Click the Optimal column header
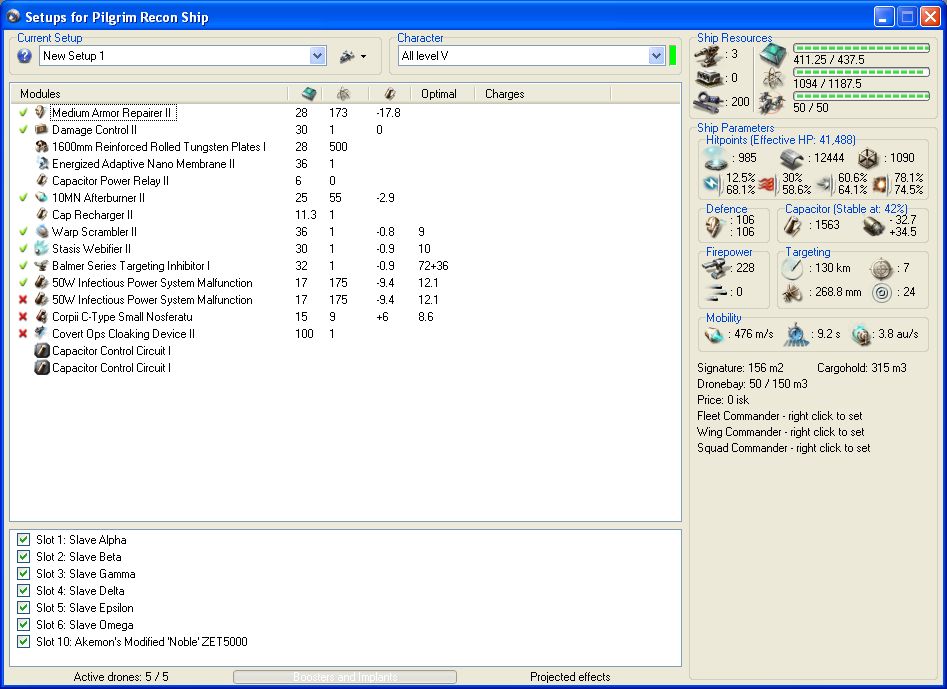This screenshot has height=689, width=947. coord(439,94)
